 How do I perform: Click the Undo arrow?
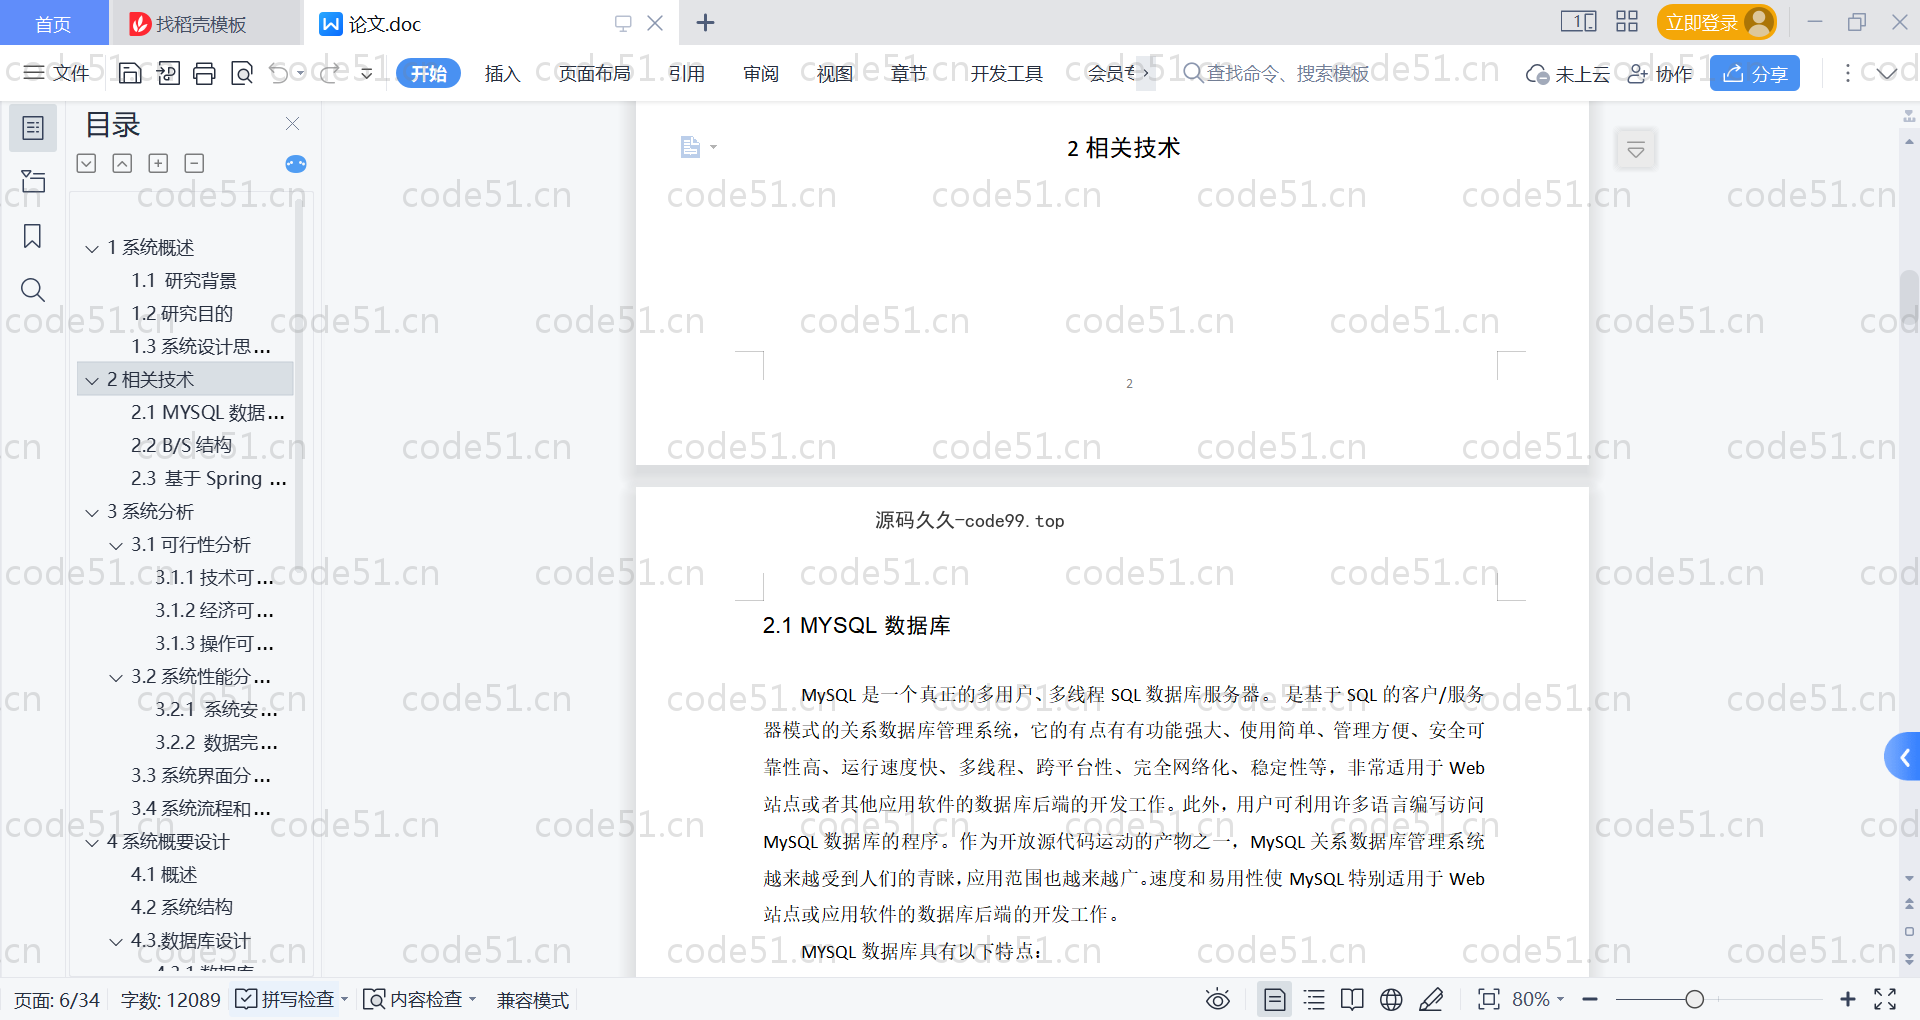coord(279,73)
